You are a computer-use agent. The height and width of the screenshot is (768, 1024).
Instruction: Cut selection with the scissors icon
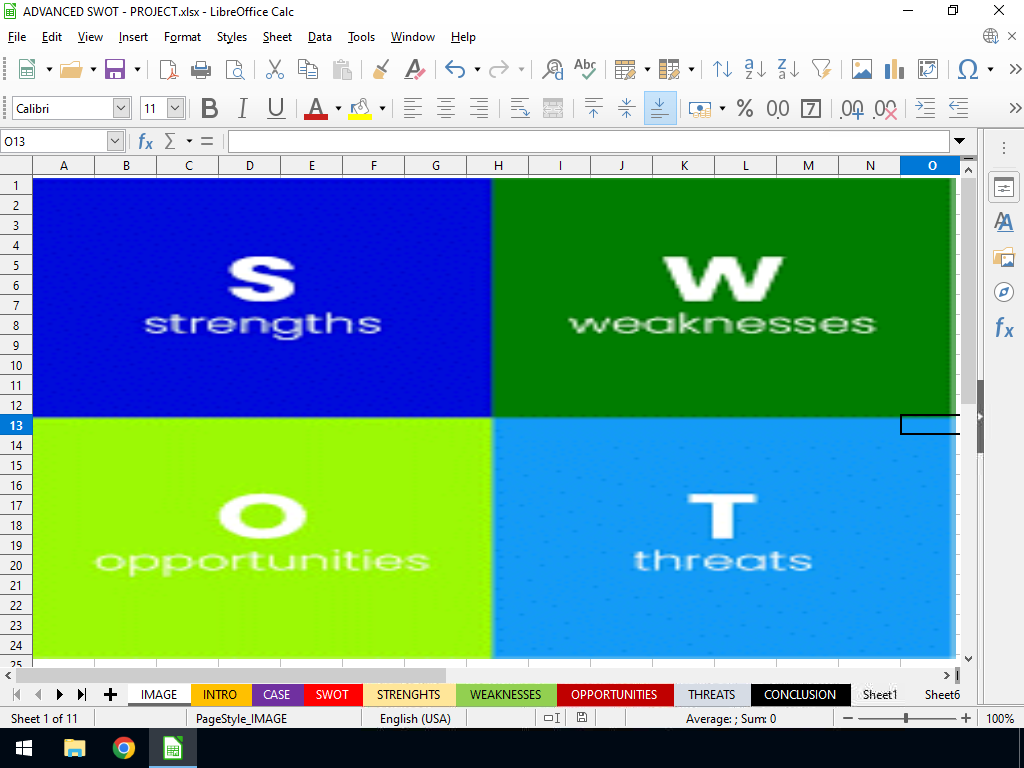coord(275,69)
